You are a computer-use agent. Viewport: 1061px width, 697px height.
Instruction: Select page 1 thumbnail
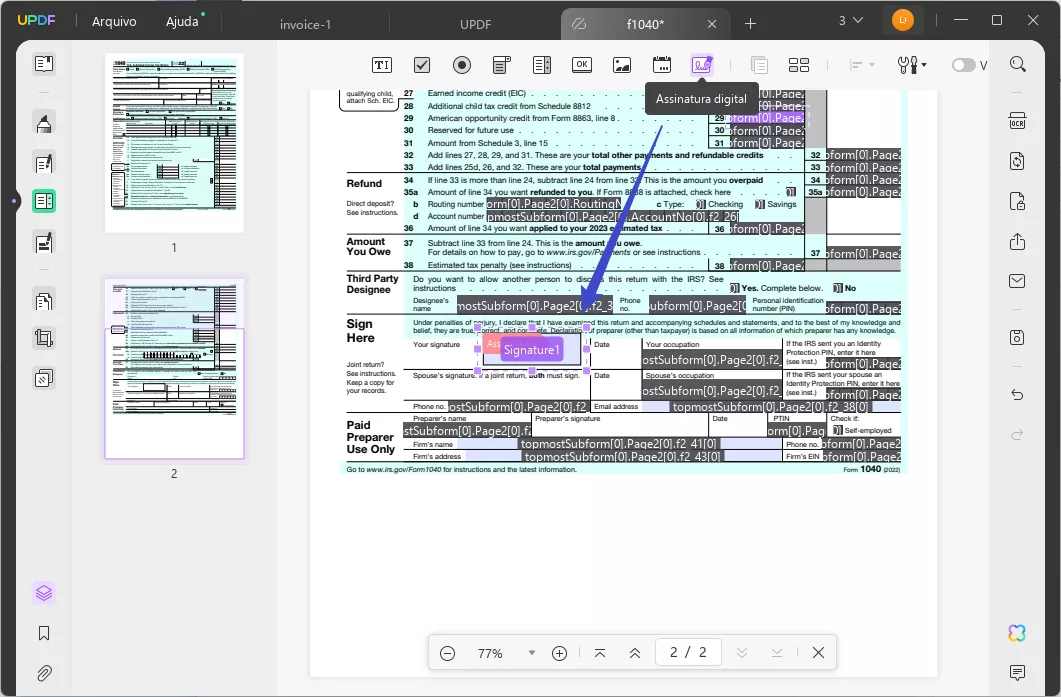point(174,143)
